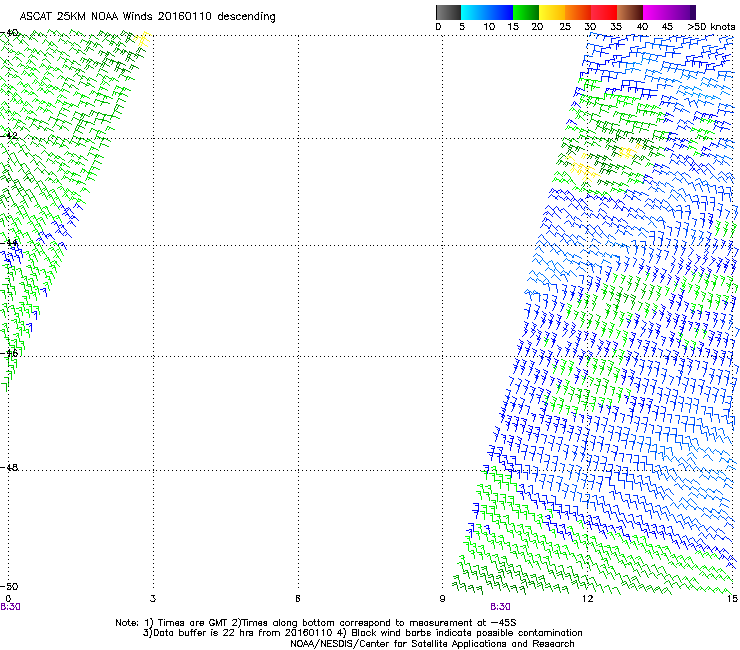
Task: Click the title 'ASCAT 25KM NOAA Winds 20160110 descending'
Action: click(x=147, y=17)
